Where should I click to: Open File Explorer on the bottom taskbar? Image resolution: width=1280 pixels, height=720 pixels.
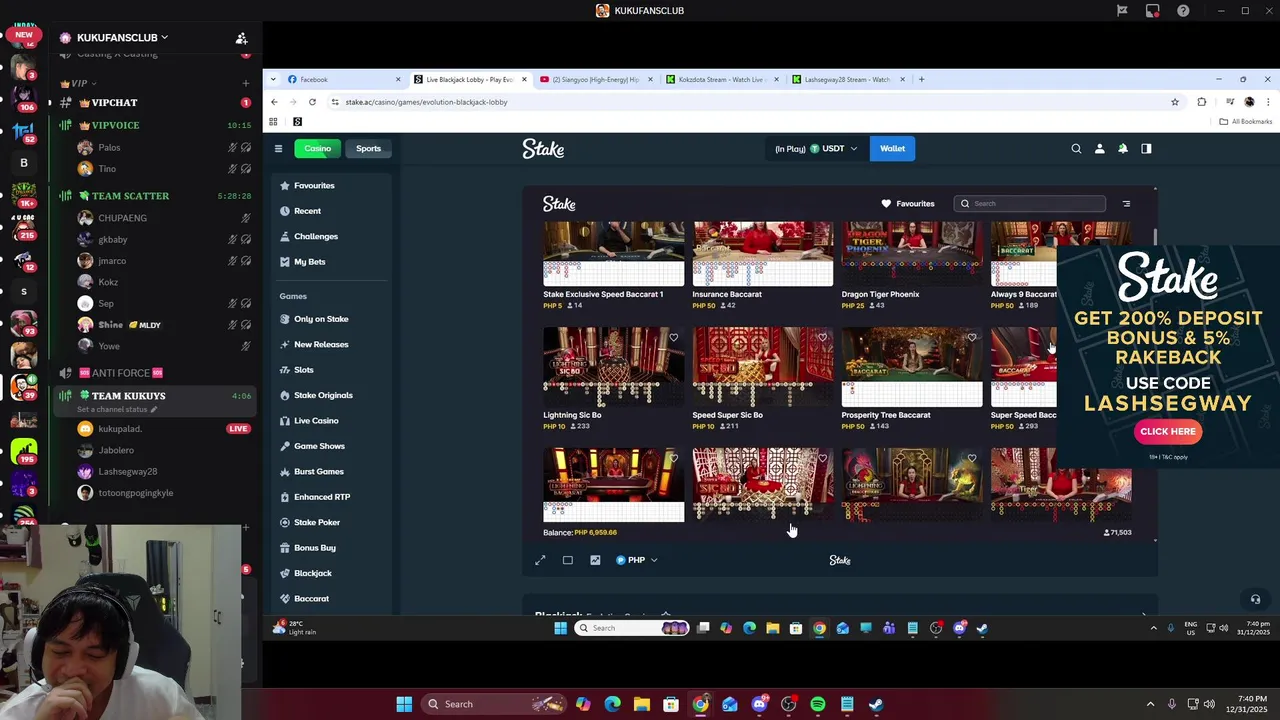tap(641, 704)
